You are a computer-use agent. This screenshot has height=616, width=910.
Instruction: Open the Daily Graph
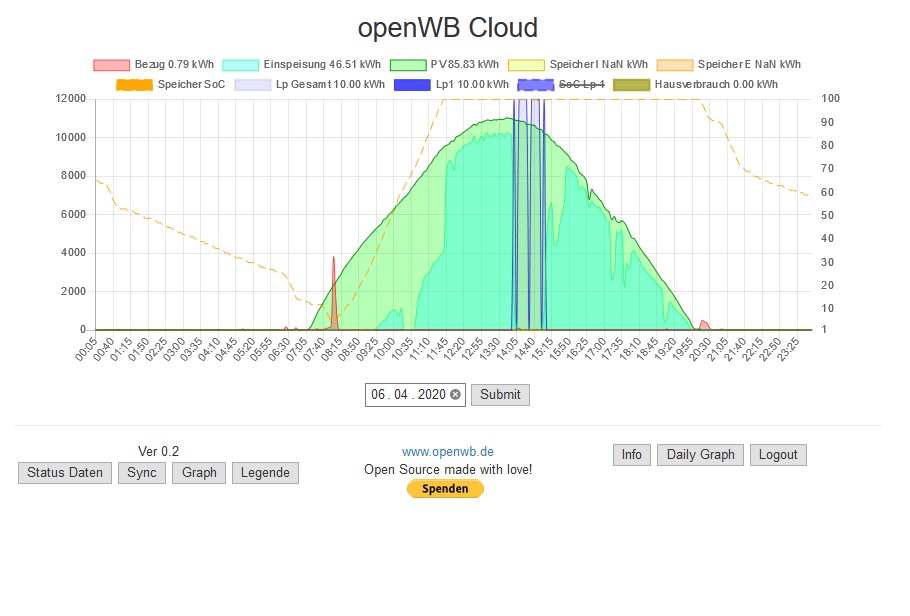700,455
